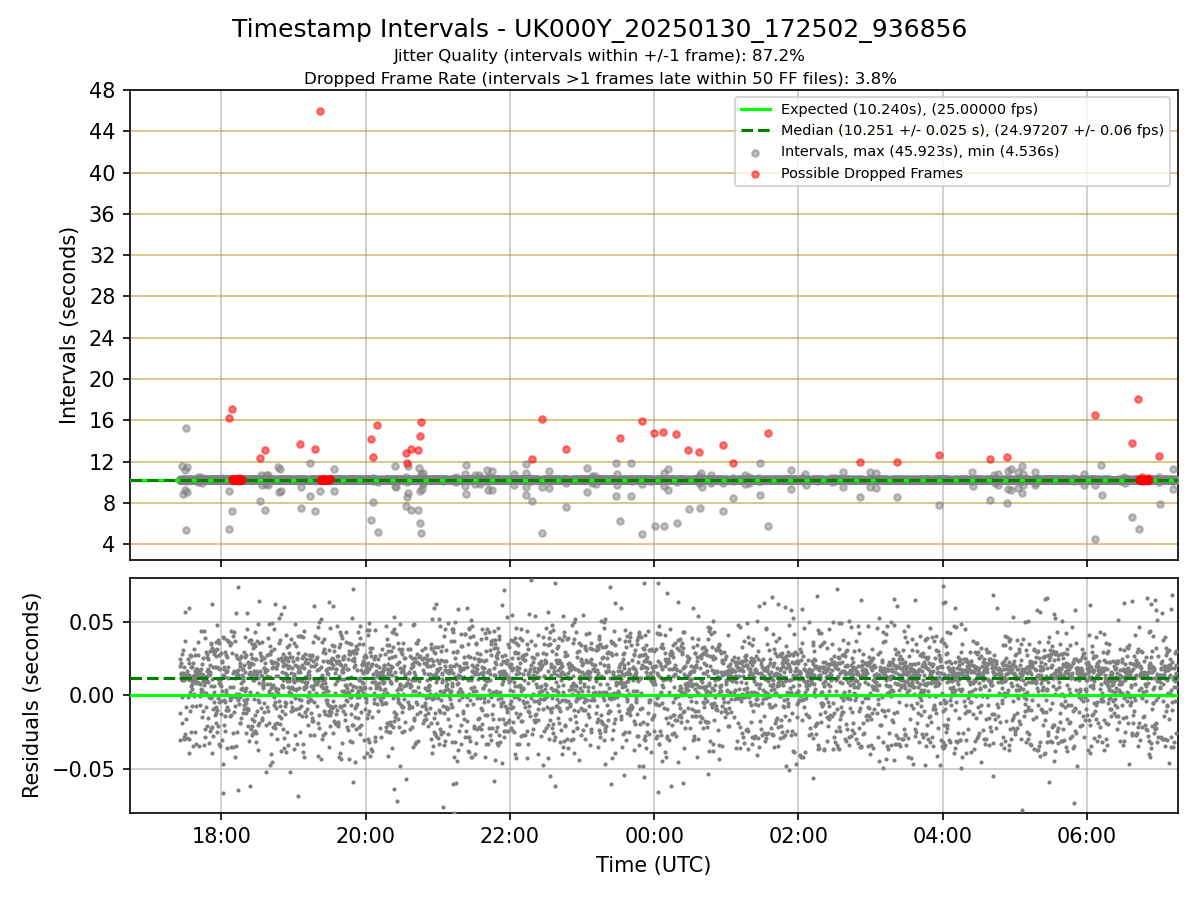The height and width of the screenshot is (900, 1200).
Task: Click the 22:00 x-axis tick label
Action: click(x=510, y=835)
